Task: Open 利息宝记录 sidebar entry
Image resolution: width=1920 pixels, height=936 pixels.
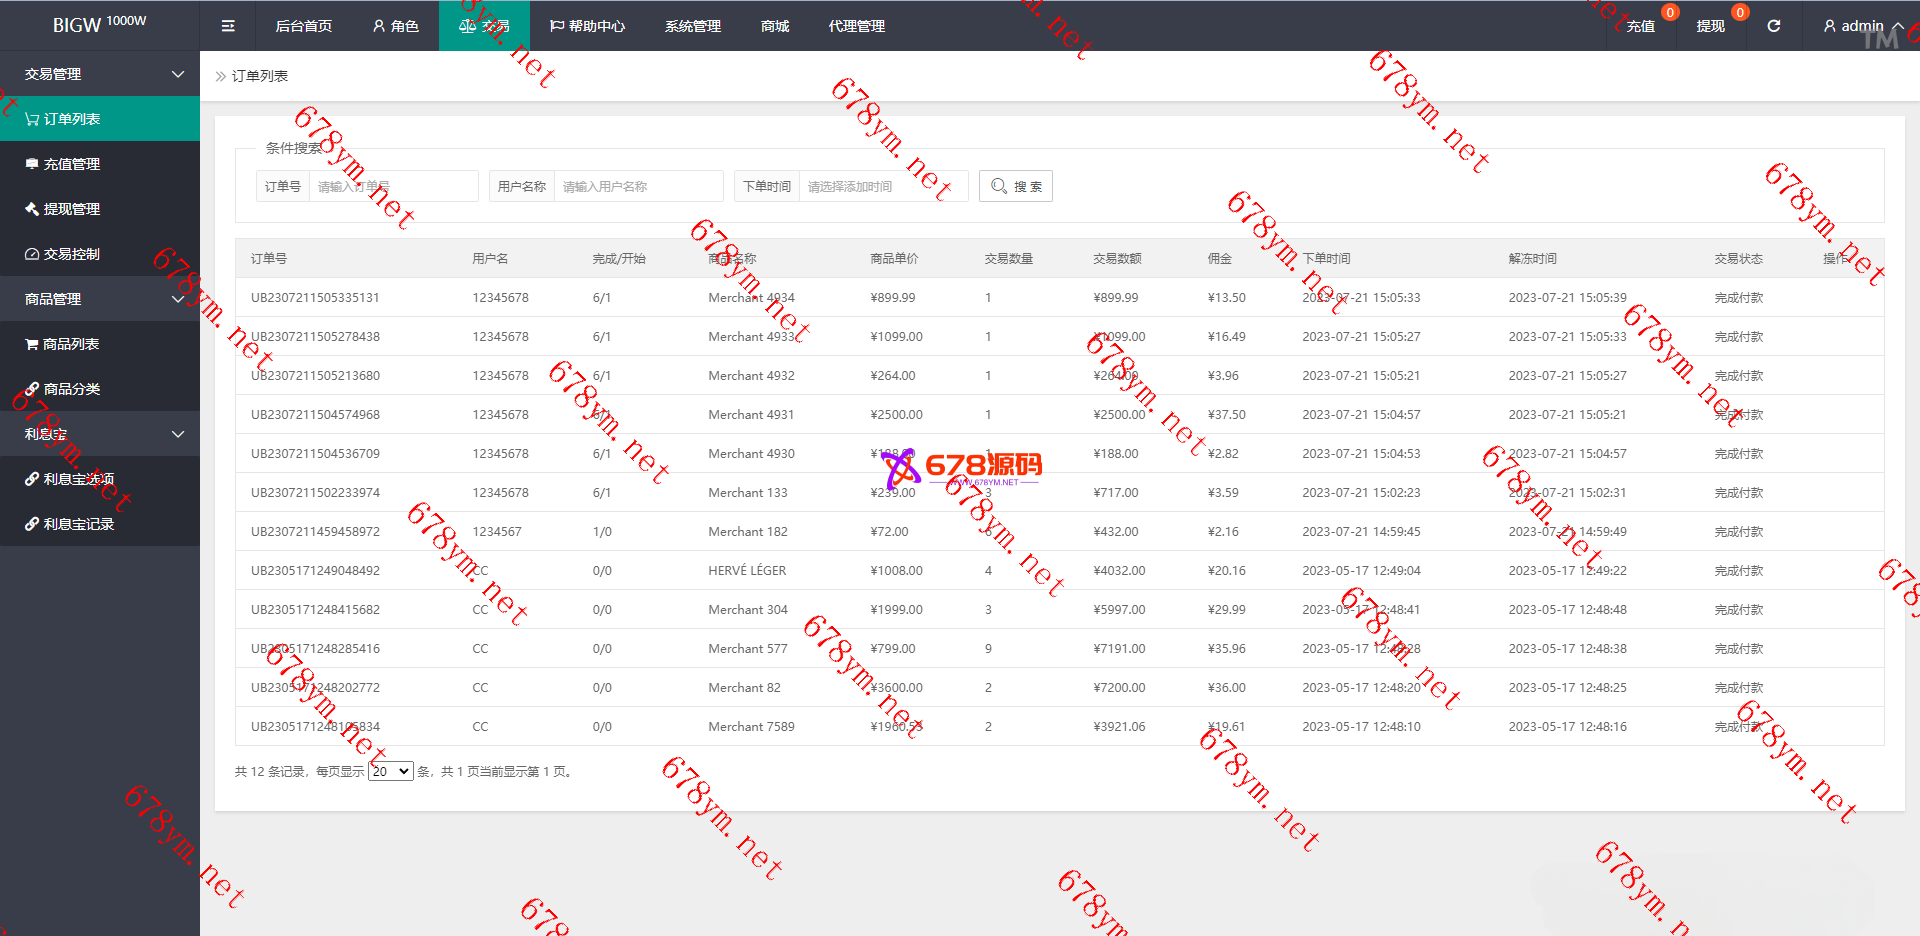Action: pos(78,524)
